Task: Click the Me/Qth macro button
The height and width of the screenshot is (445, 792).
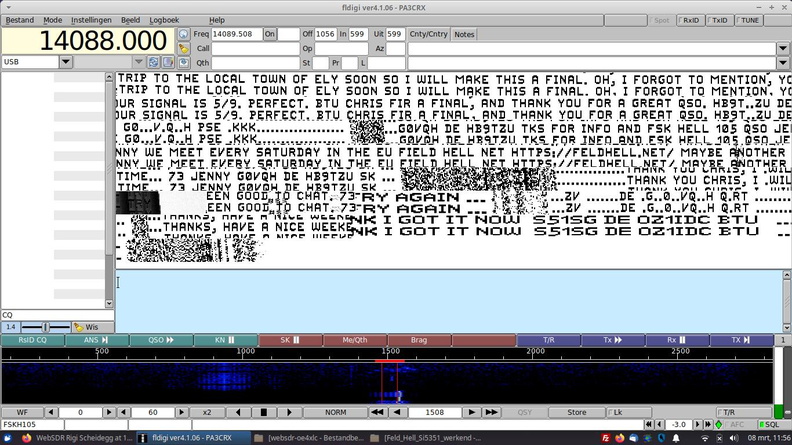Action: pyautogui.click(x=354, y=340)
